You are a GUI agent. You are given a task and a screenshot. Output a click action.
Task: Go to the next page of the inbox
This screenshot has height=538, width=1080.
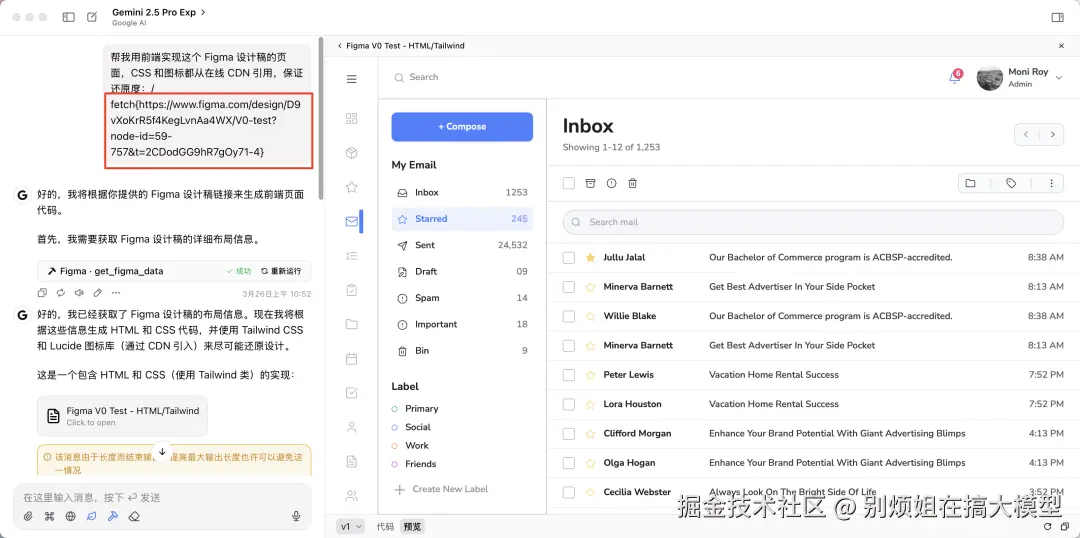1052,134
